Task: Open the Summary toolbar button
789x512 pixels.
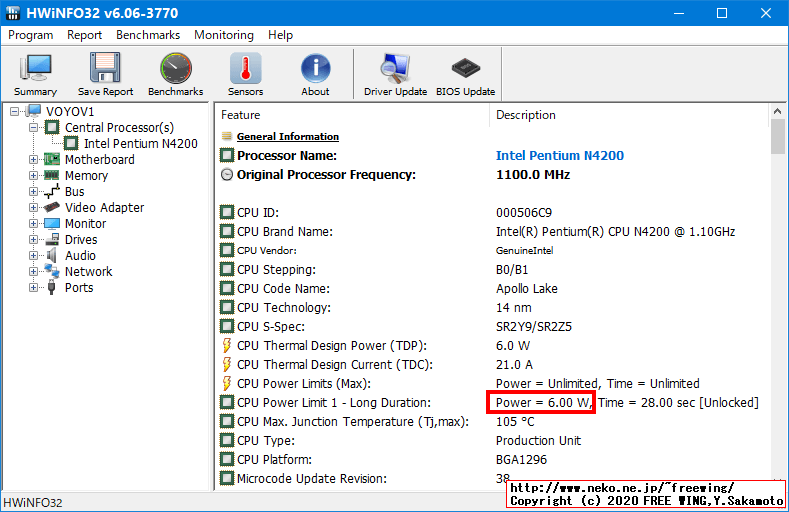Action: (x=35, y=74)
